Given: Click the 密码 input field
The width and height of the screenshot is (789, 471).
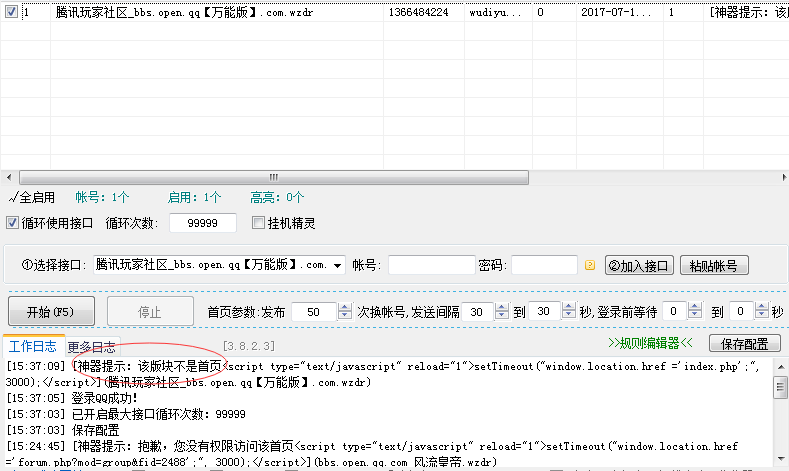Looking at the screenshot, I should point(544,265).
